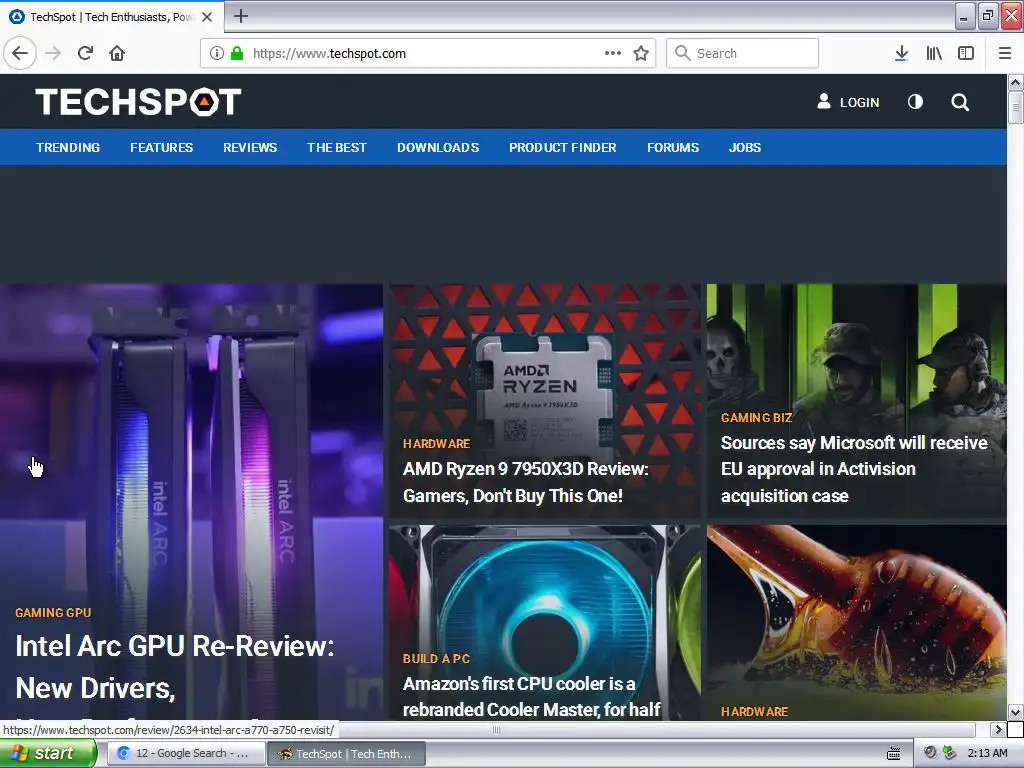Restore down the browser window
This screenshot has width=1024, height=768.
987,16
